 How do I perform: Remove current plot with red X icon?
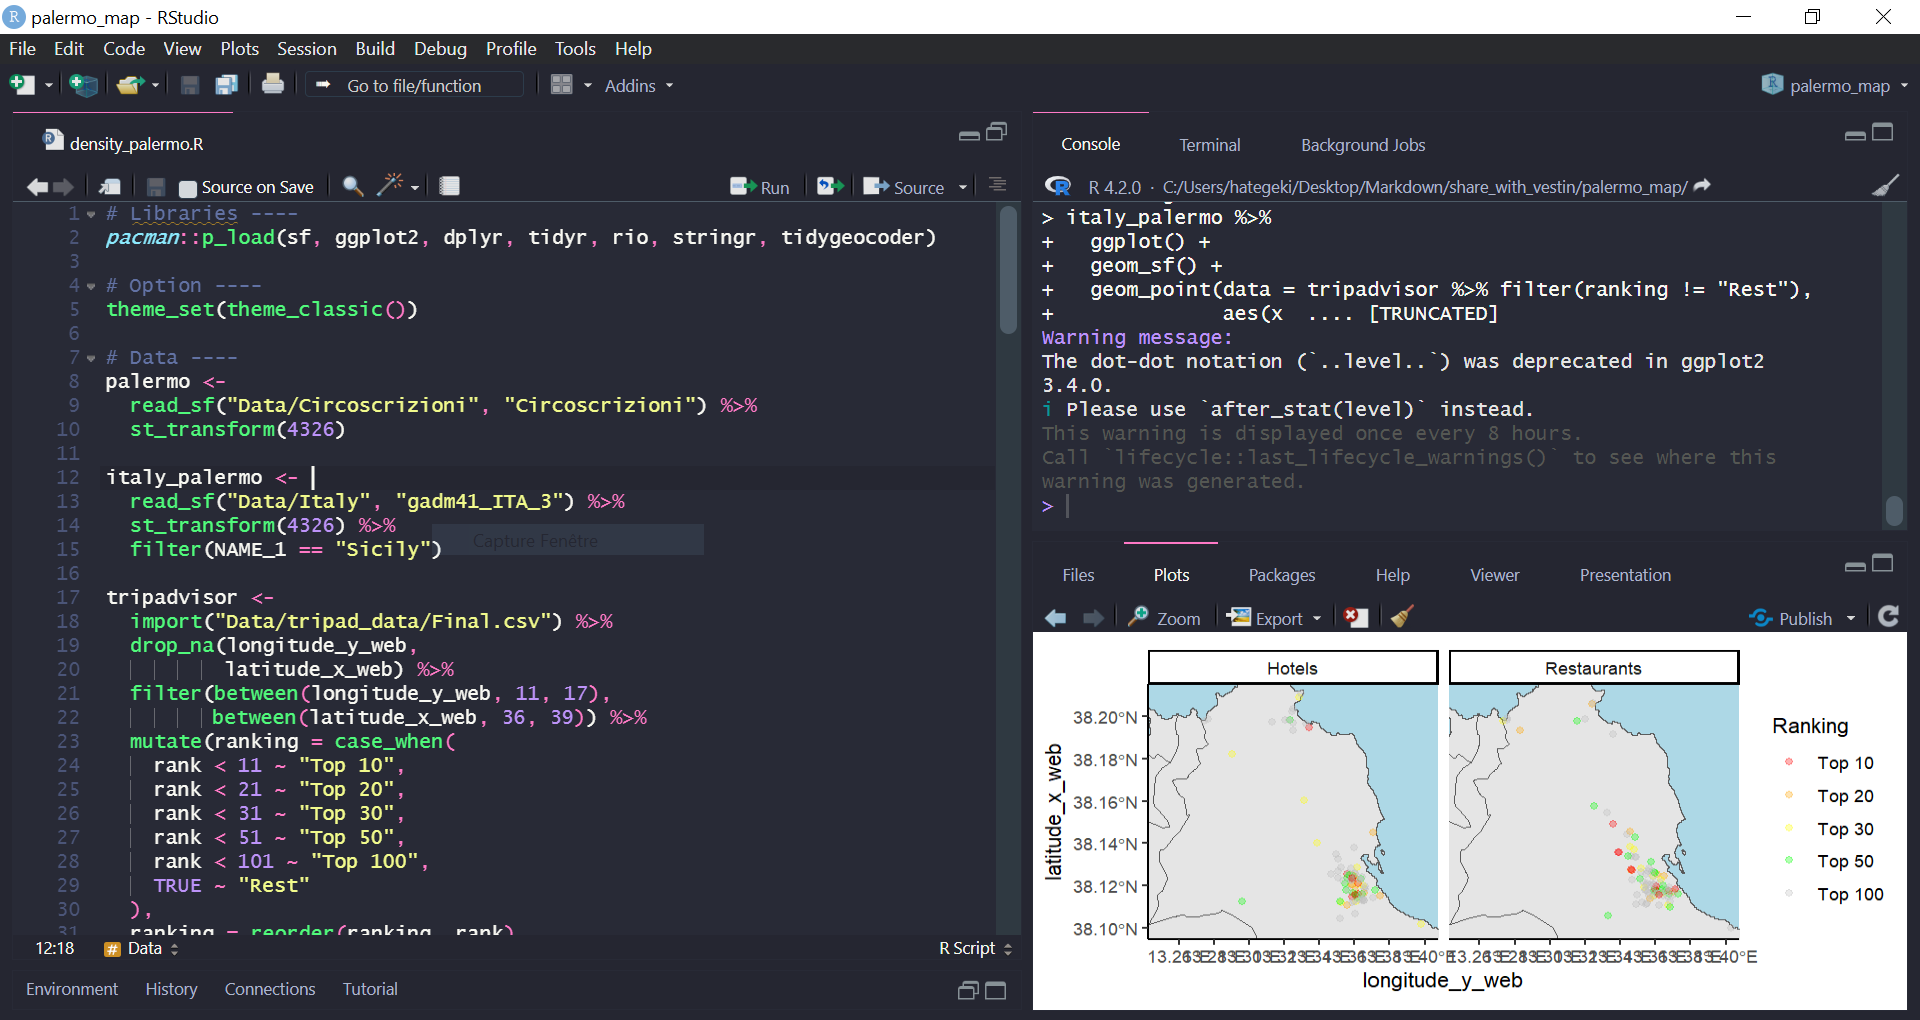click(x=1355, y=618)
